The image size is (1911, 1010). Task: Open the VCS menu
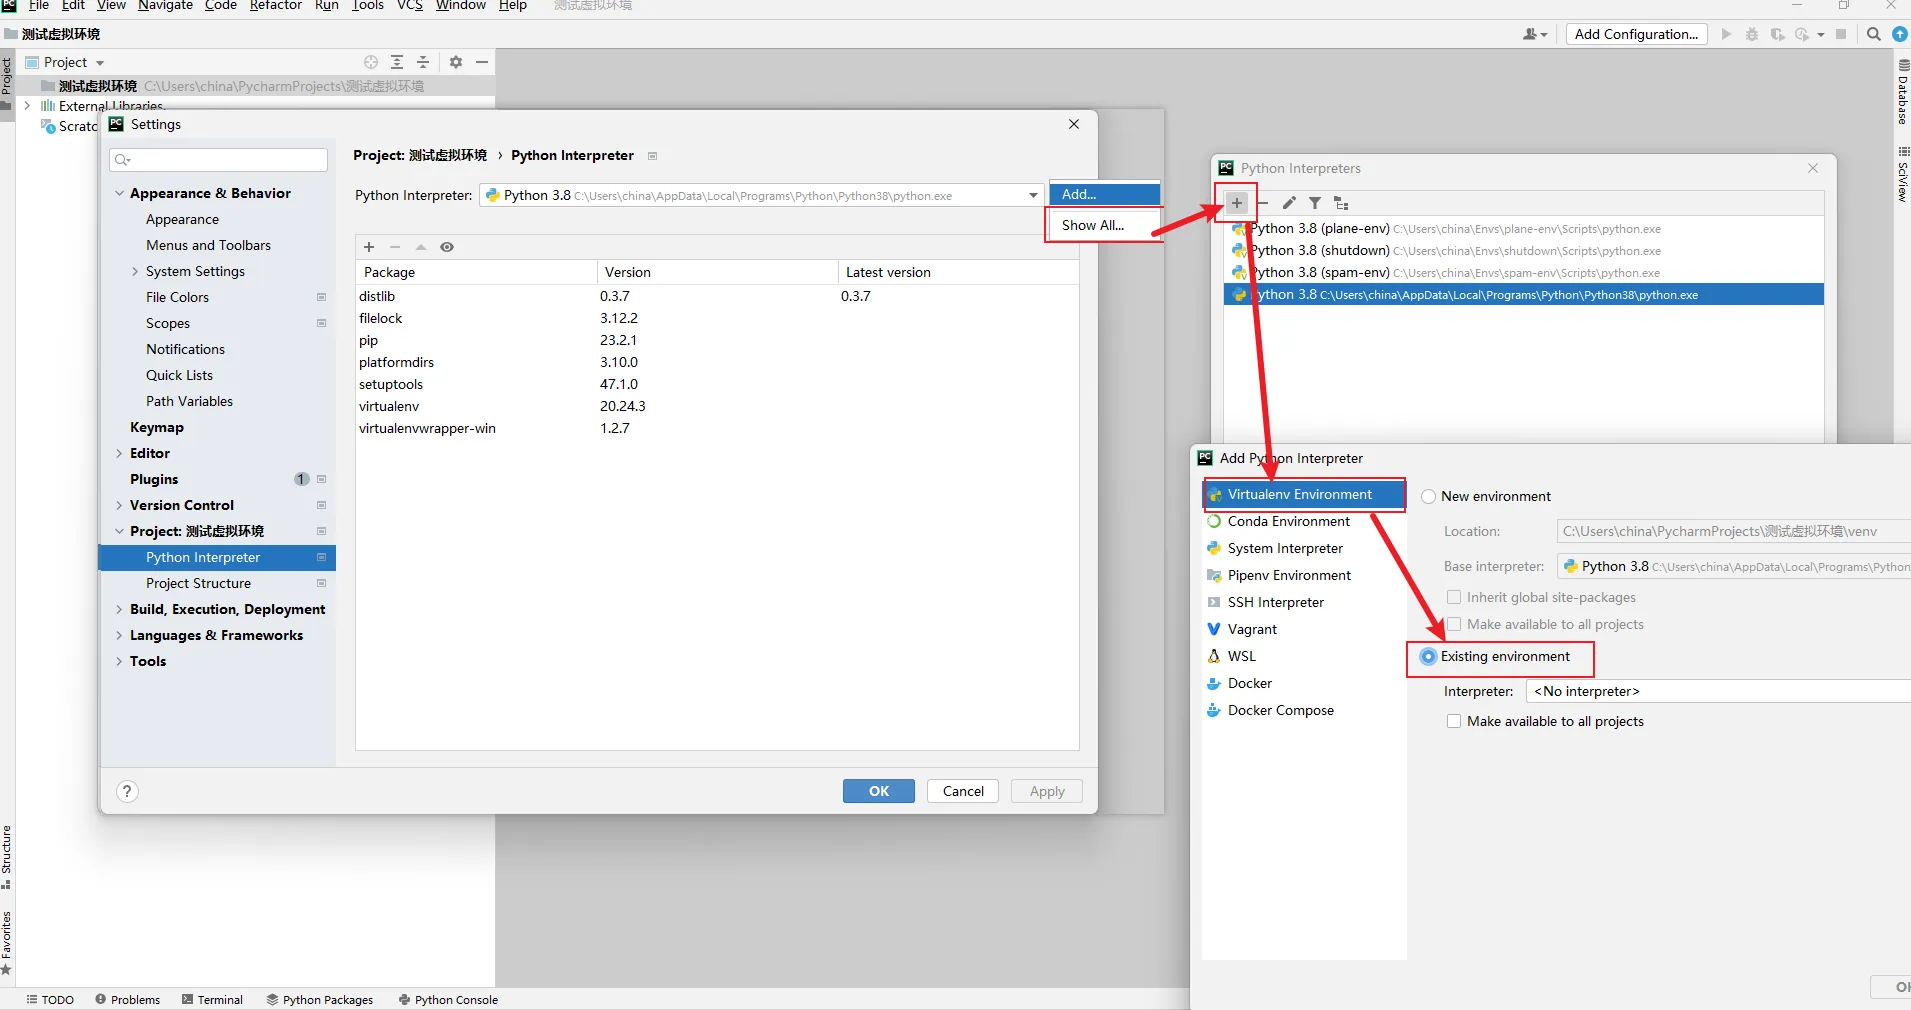(410, 5)
